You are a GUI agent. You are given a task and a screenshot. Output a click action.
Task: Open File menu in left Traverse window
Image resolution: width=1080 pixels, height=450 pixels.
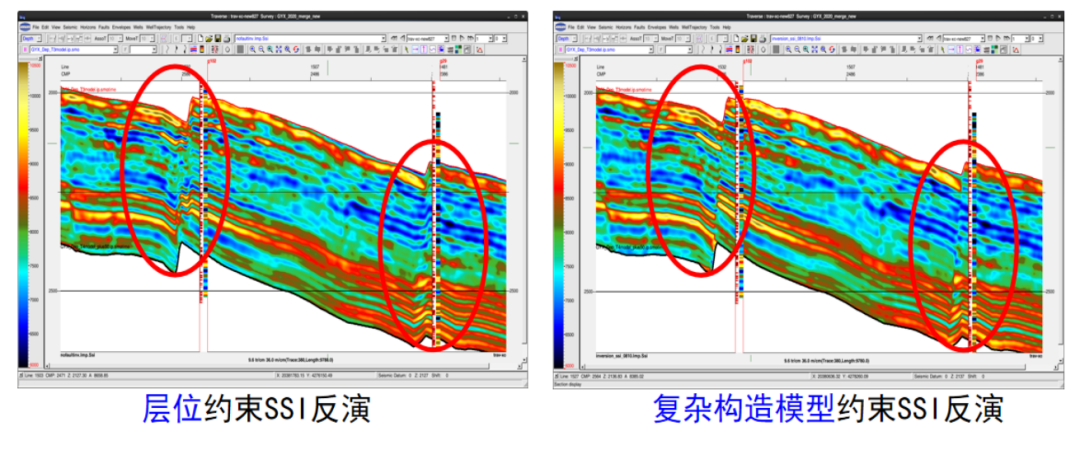[36, 27]
